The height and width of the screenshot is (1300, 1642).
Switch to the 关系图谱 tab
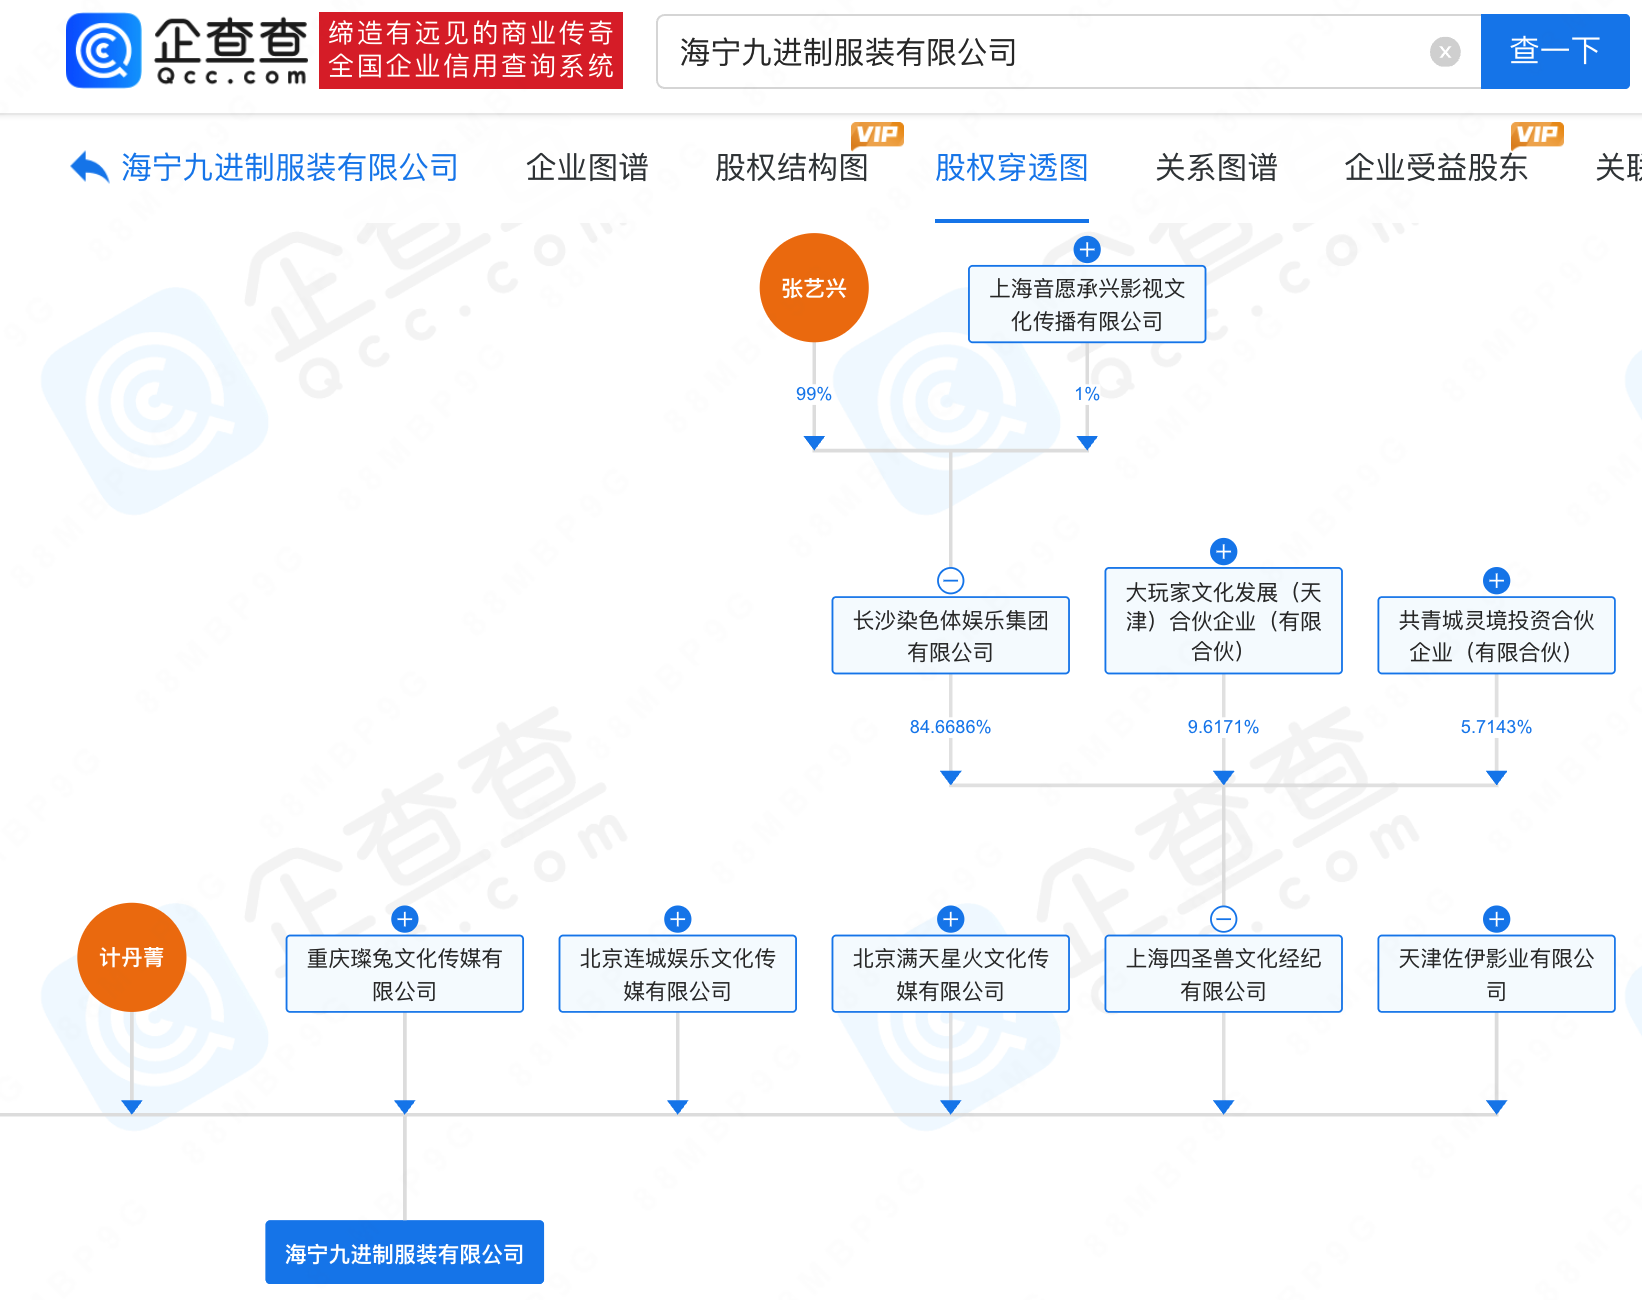point(1216,167)
